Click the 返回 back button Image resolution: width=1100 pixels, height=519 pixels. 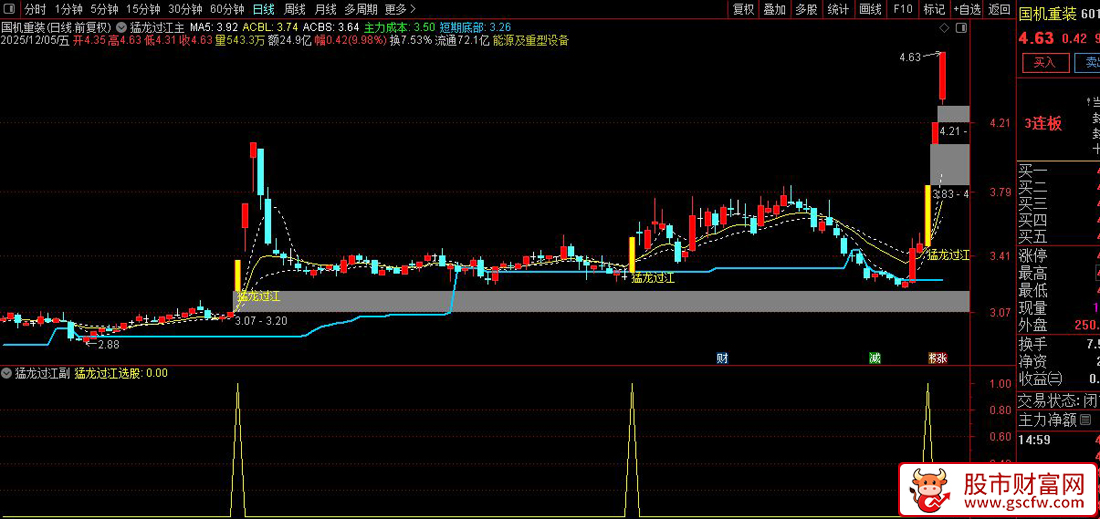tap(999, 9)
